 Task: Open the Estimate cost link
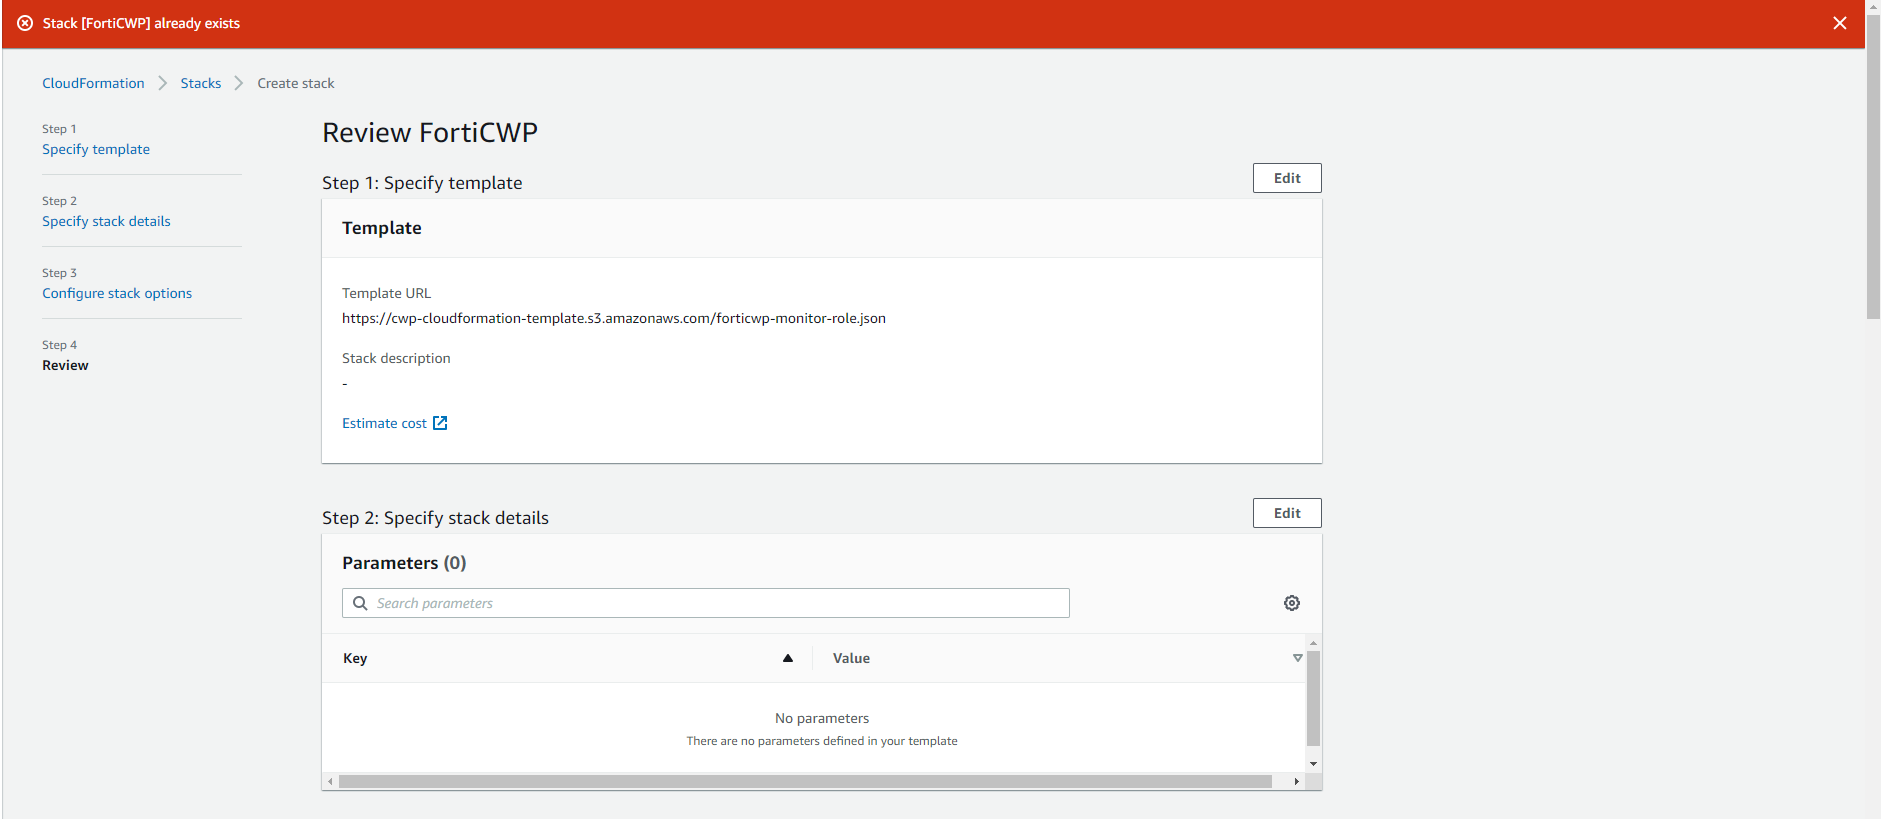click(384, 423)
